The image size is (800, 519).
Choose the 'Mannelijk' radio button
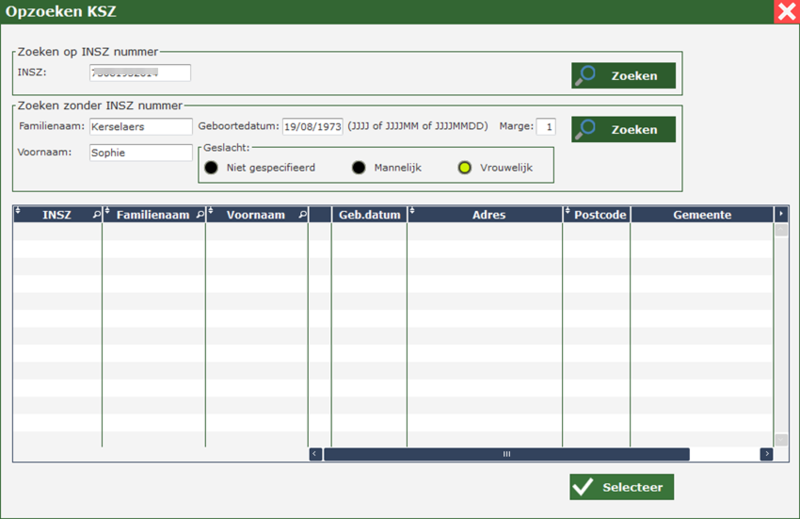click(x=358, y=168)
